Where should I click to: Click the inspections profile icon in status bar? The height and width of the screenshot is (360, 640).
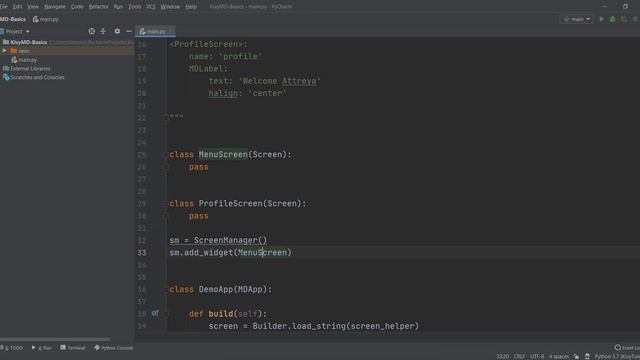click(587, 356)
